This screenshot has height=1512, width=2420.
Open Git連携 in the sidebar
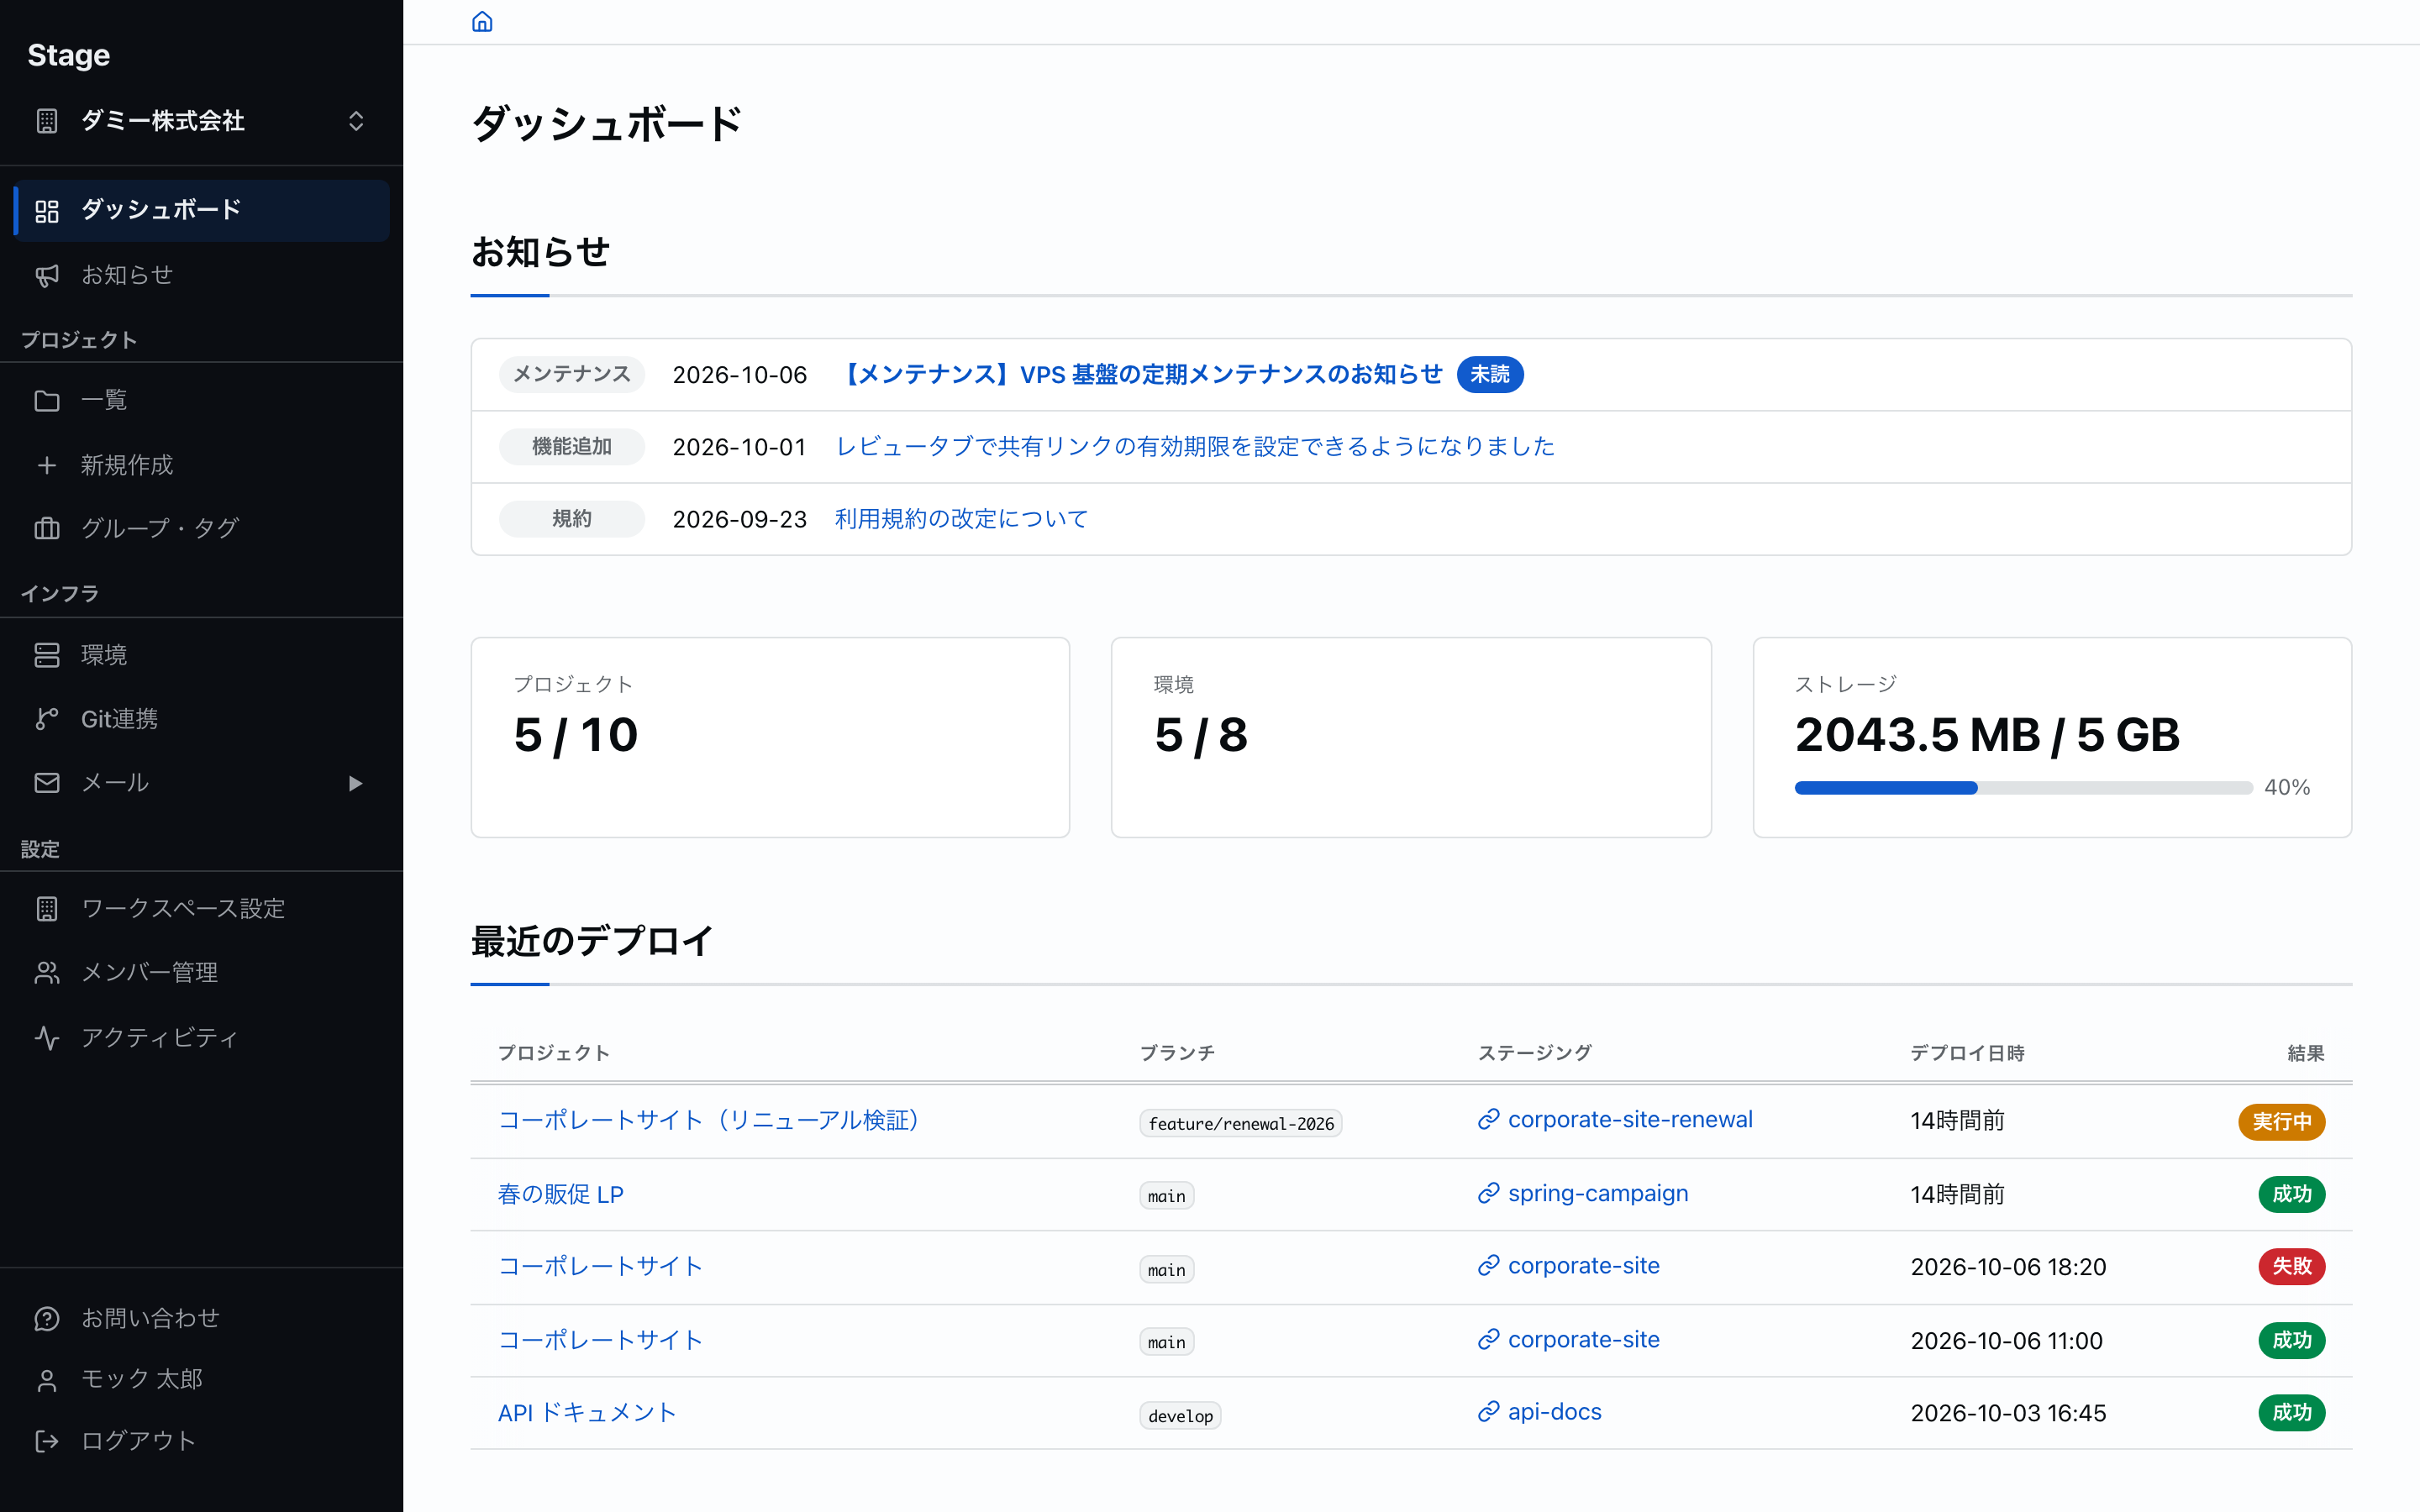click(201, 719)
